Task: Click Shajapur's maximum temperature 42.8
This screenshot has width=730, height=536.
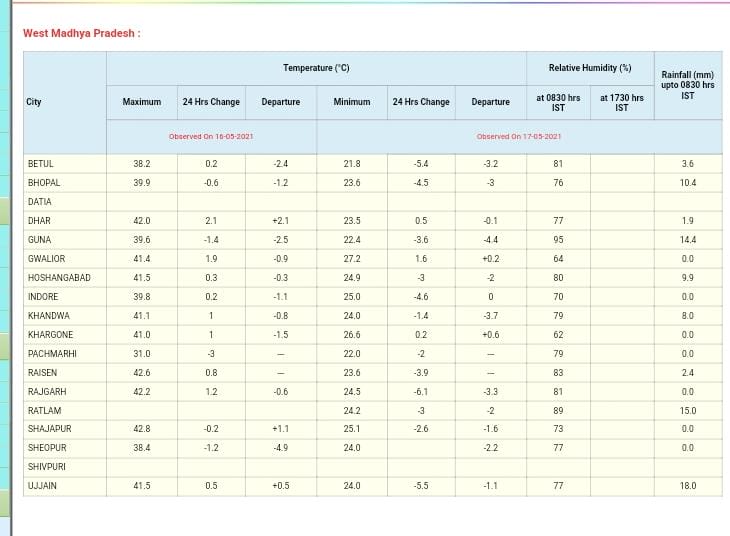Action: pos(141,429)
